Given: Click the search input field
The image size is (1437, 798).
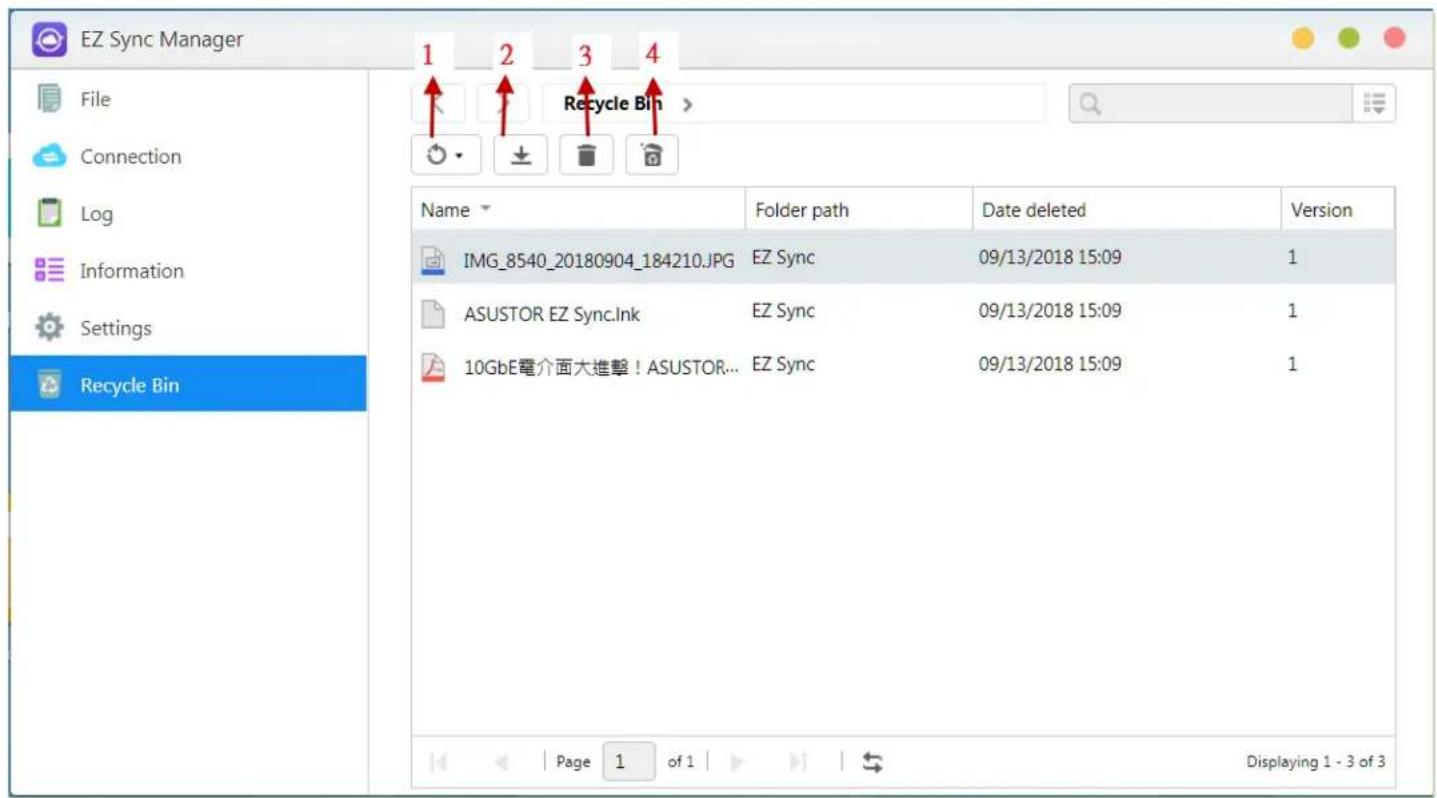Looking at the screenshot, I should (1211, 103).
